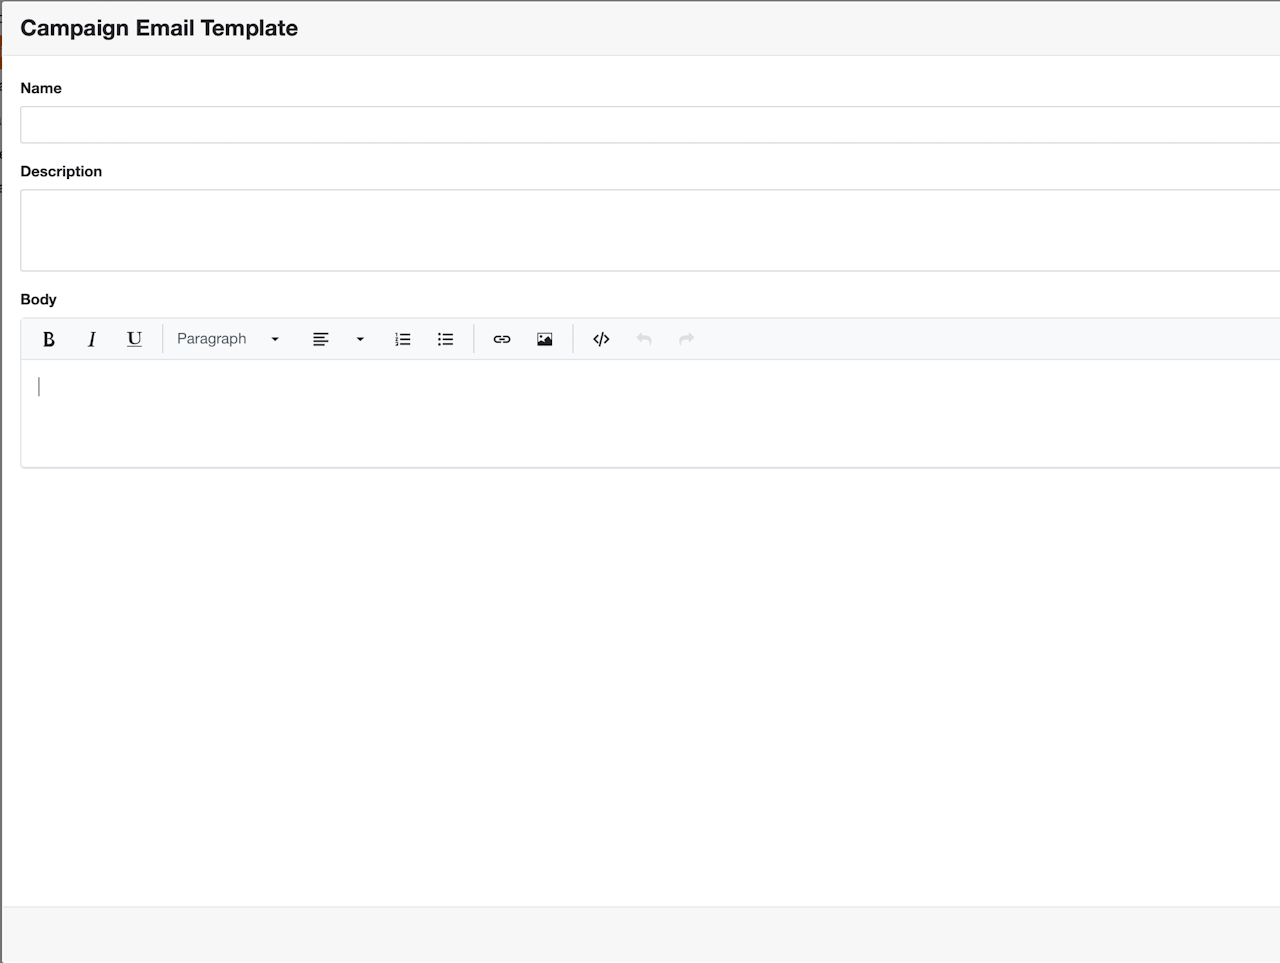
Task: Focus the Description text area
Action: pos(650,230)
